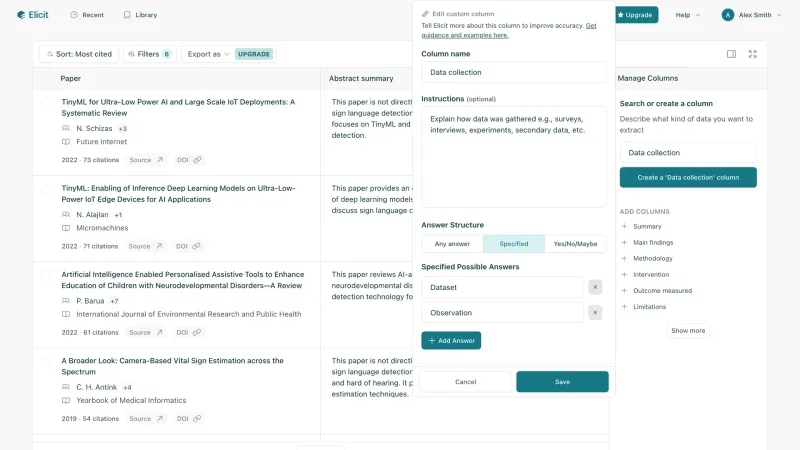This screenshot has width=800, height=450.
Task: Toggle the side panel layout icon
Action: click(x=731, y=54)
